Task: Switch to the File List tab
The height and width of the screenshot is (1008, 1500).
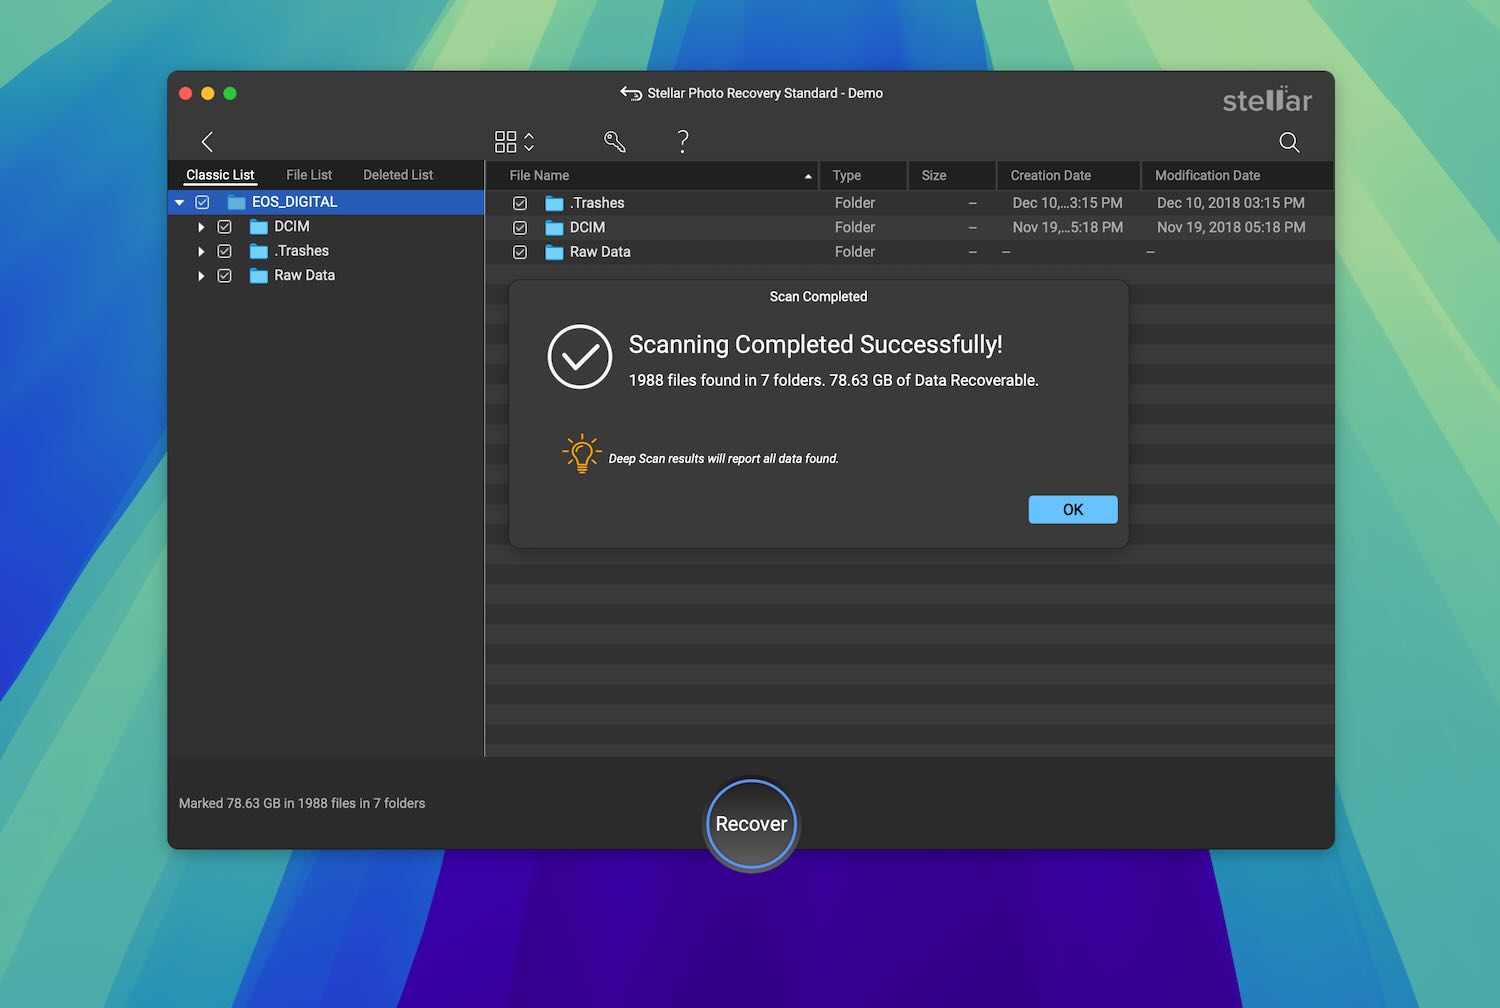Action: pos(309,175)
